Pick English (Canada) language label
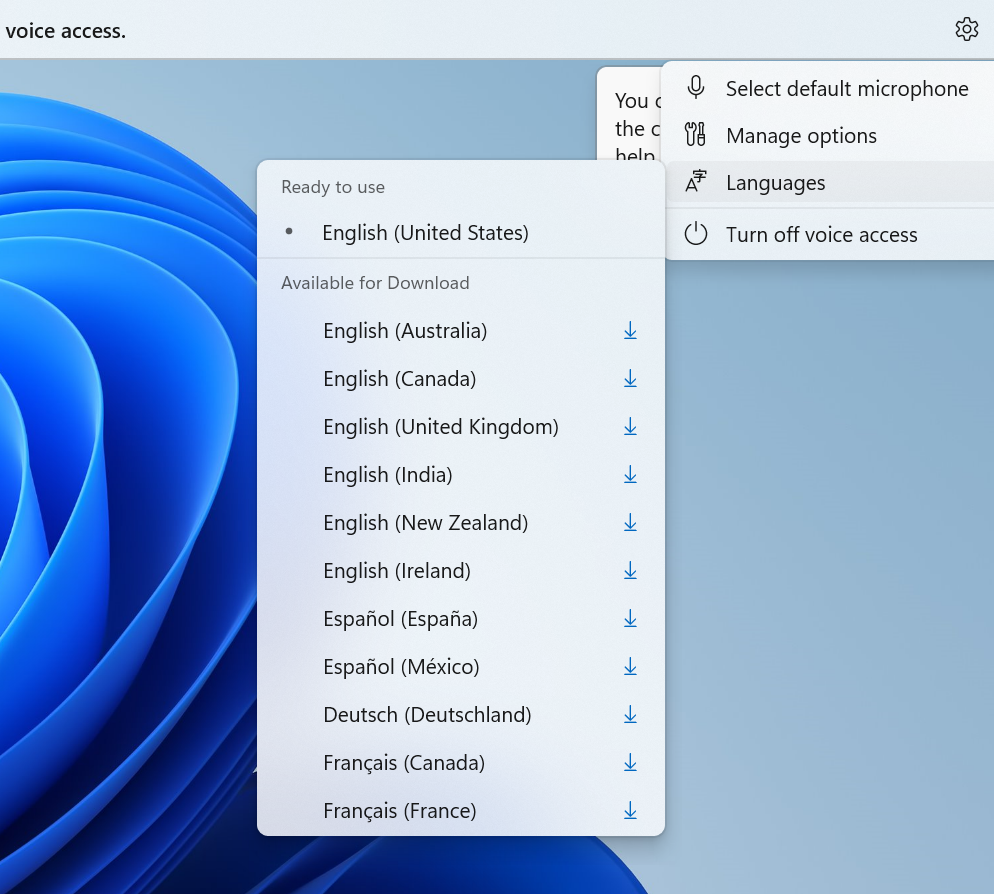 [x=399, y=379]
